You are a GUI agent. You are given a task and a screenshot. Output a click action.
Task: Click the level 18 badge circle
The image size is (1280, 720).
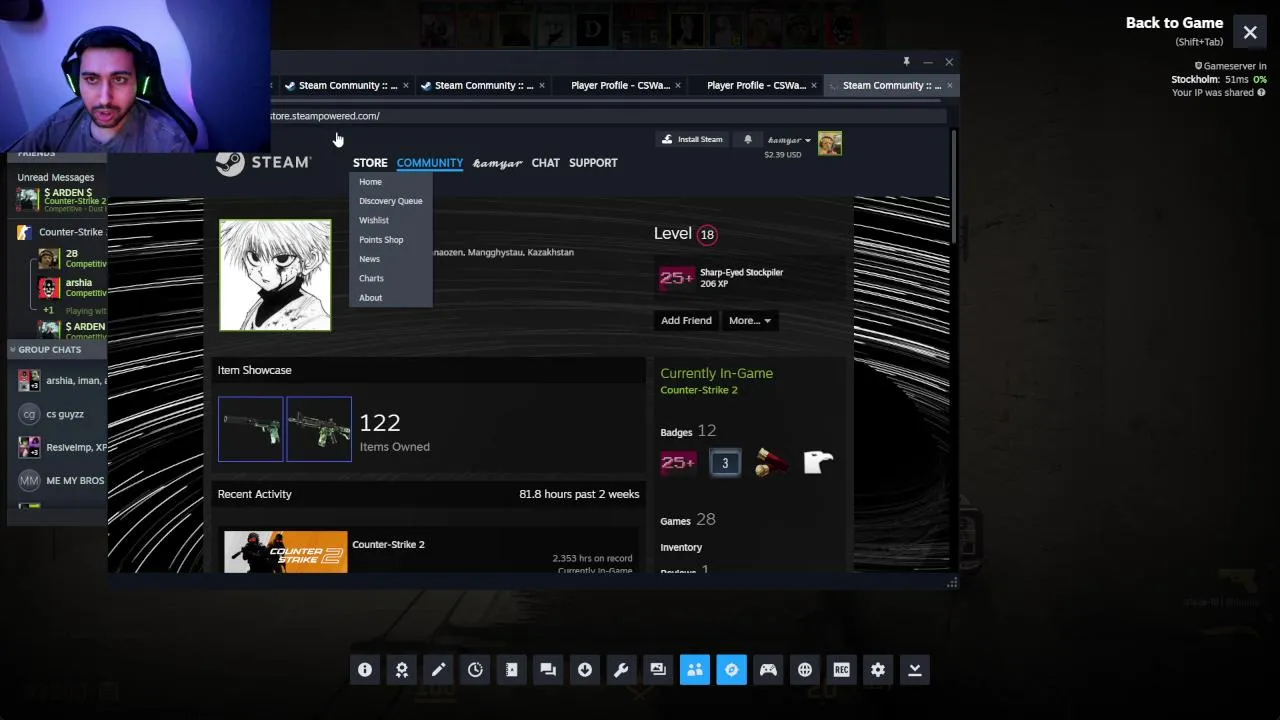[x=707, y=235]
